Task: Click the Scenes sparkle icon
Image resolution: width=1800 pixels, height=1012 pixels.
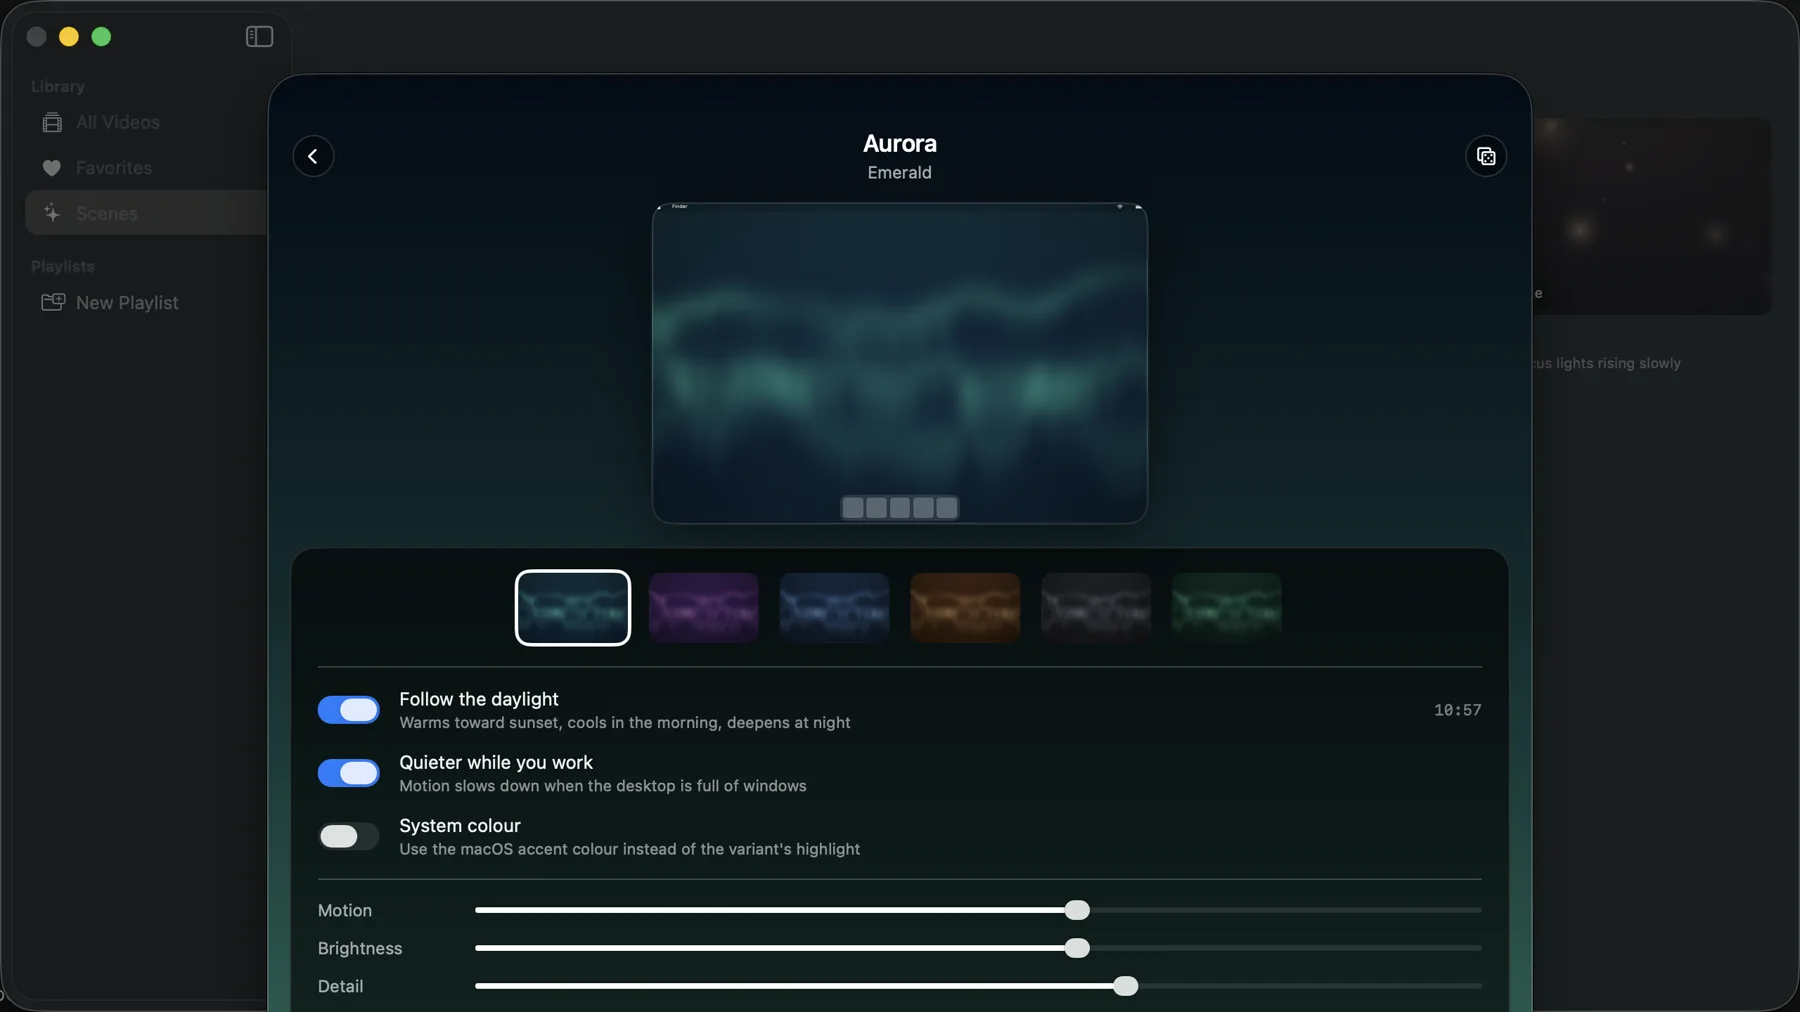Action: point(52,213)
